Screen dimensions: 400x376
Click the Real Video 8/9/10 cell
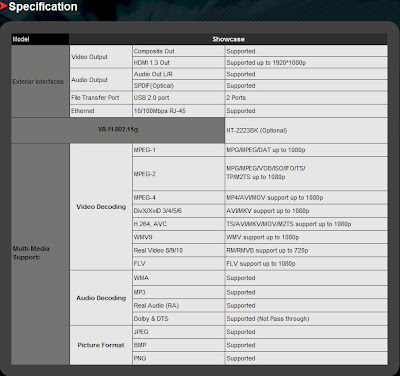(x=179, y=250)
